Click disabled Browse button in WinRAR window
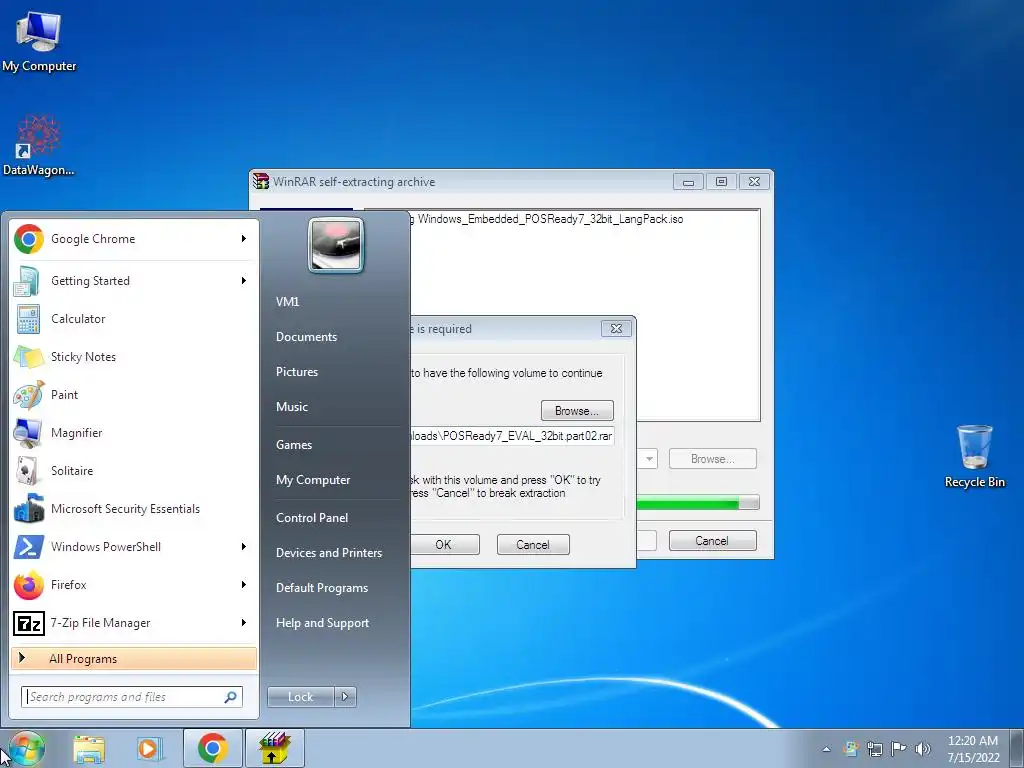1024x768 pixels. [712, 459]
